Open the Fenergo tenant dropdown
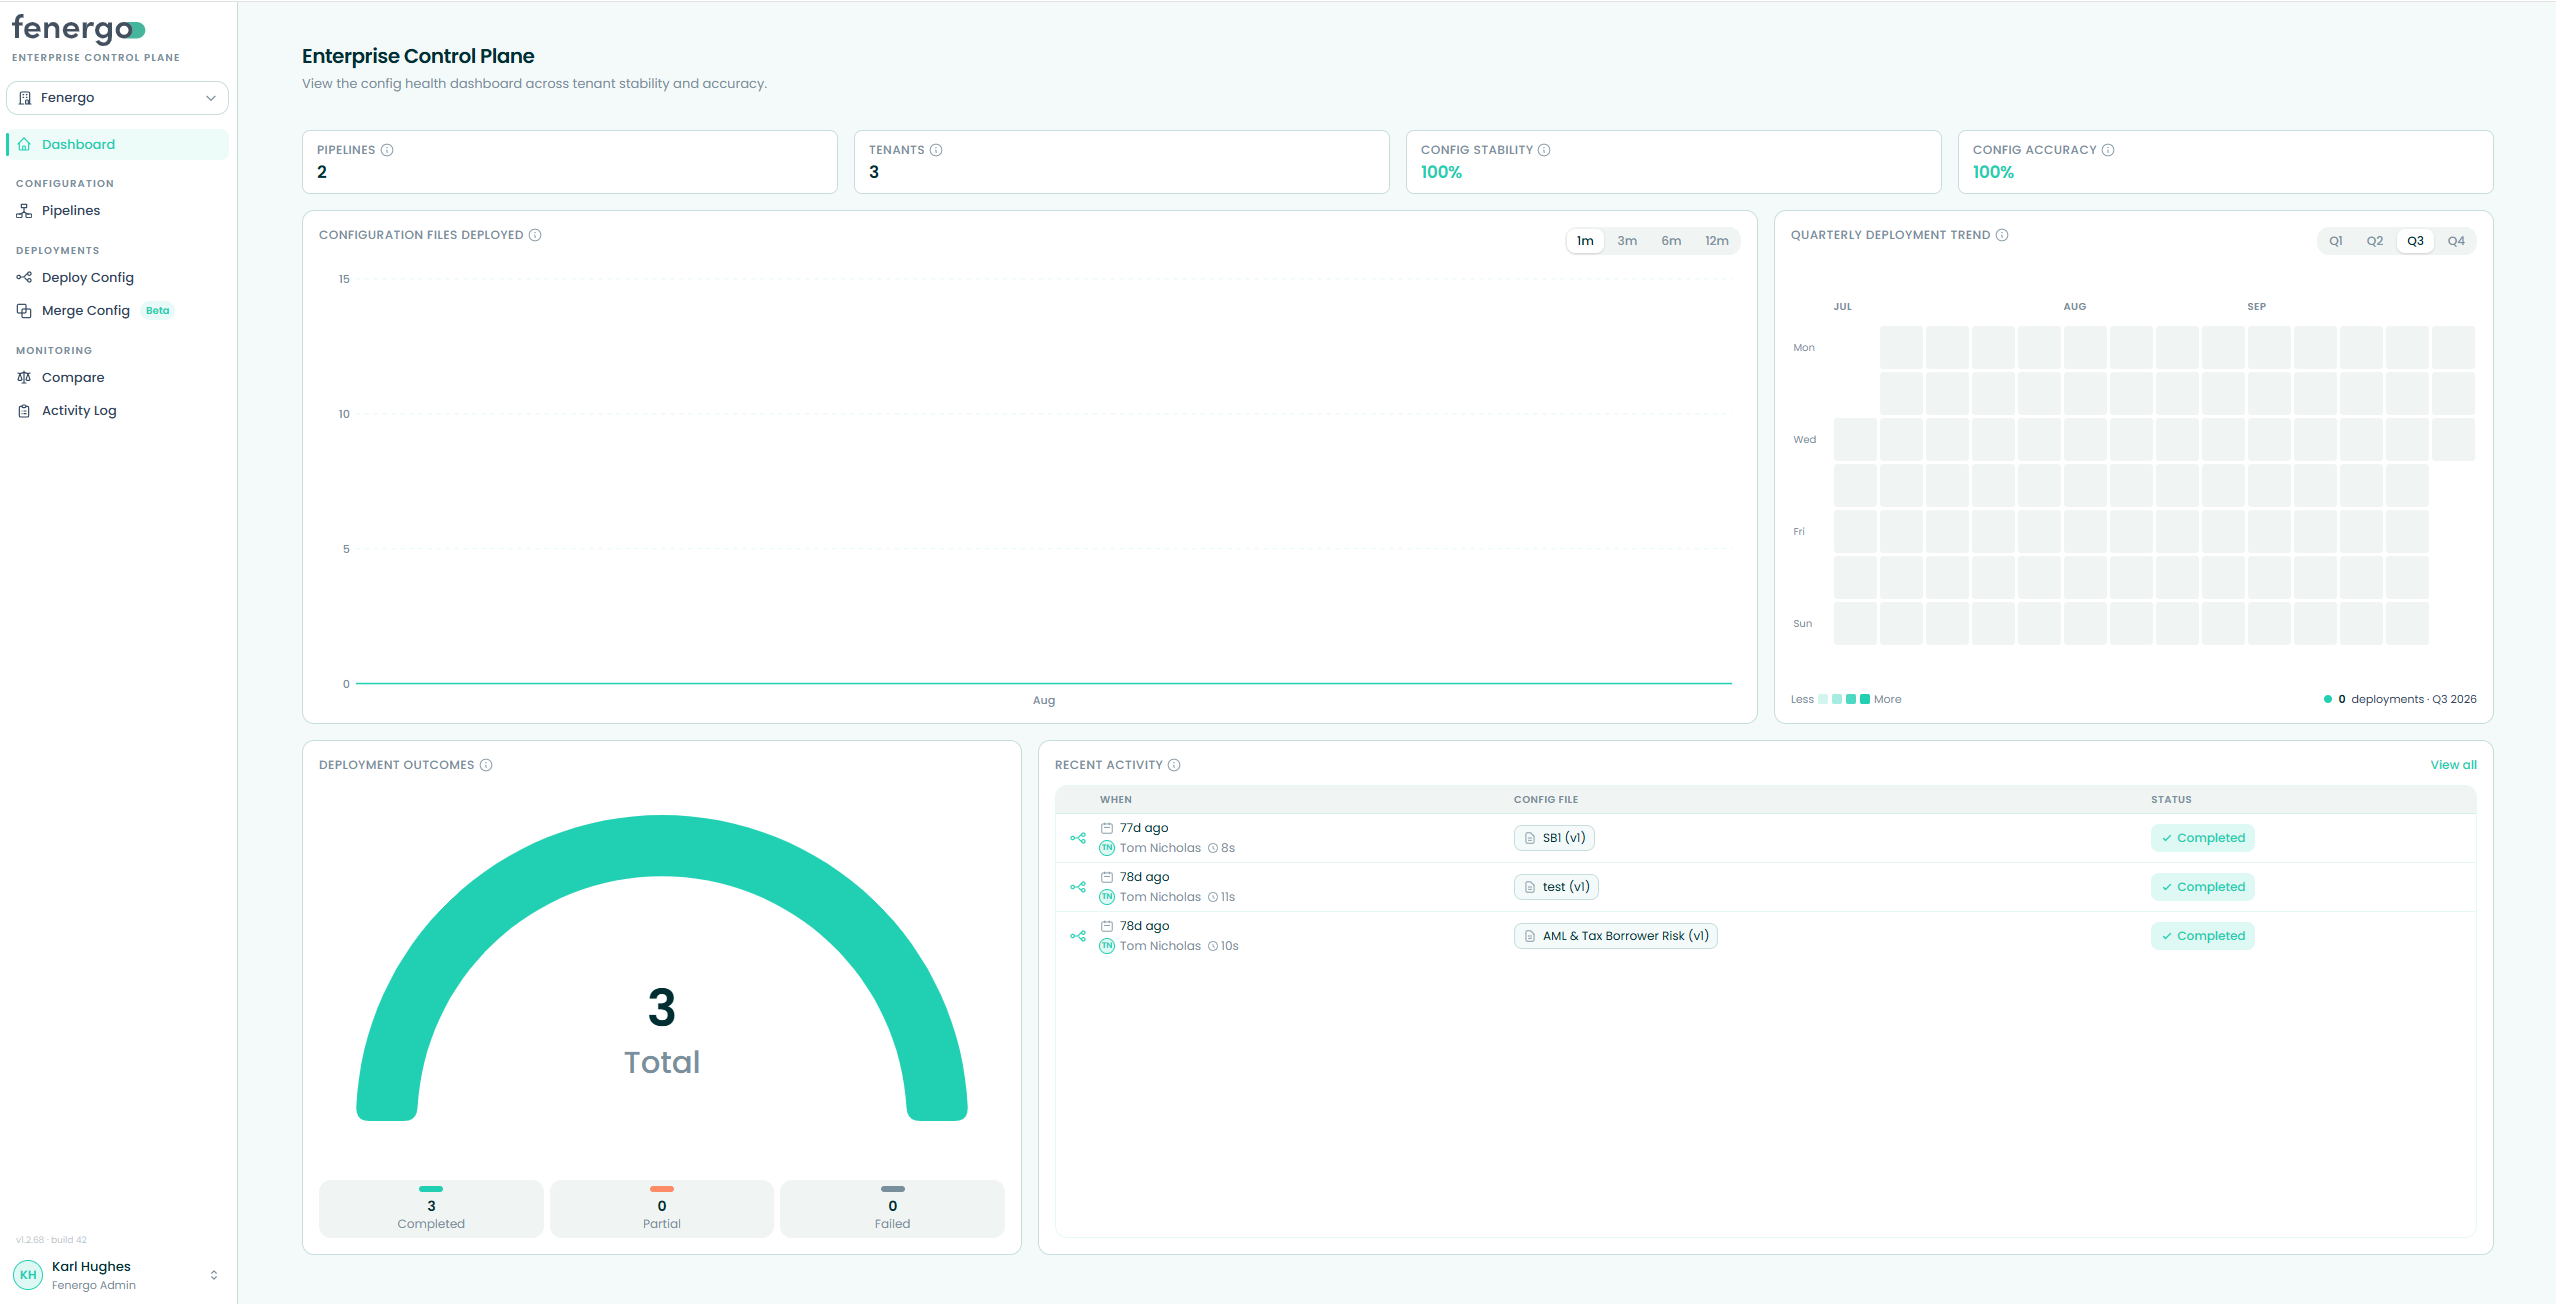 coord(117,98)
